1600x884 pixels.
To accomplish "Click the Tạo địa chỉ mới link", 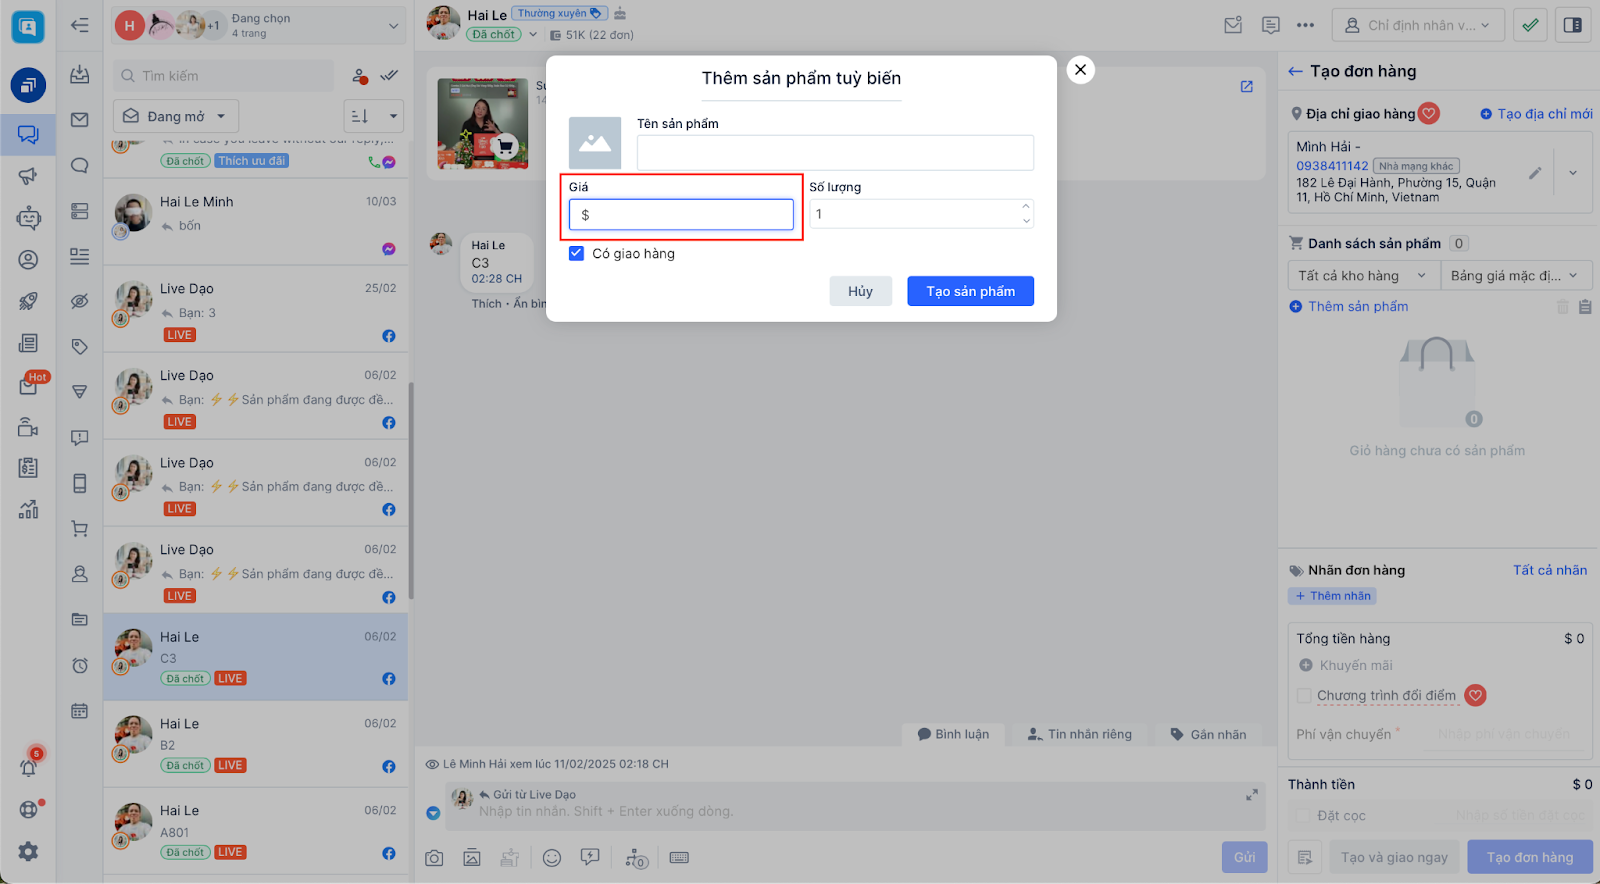I will (x=1537, y=114).
